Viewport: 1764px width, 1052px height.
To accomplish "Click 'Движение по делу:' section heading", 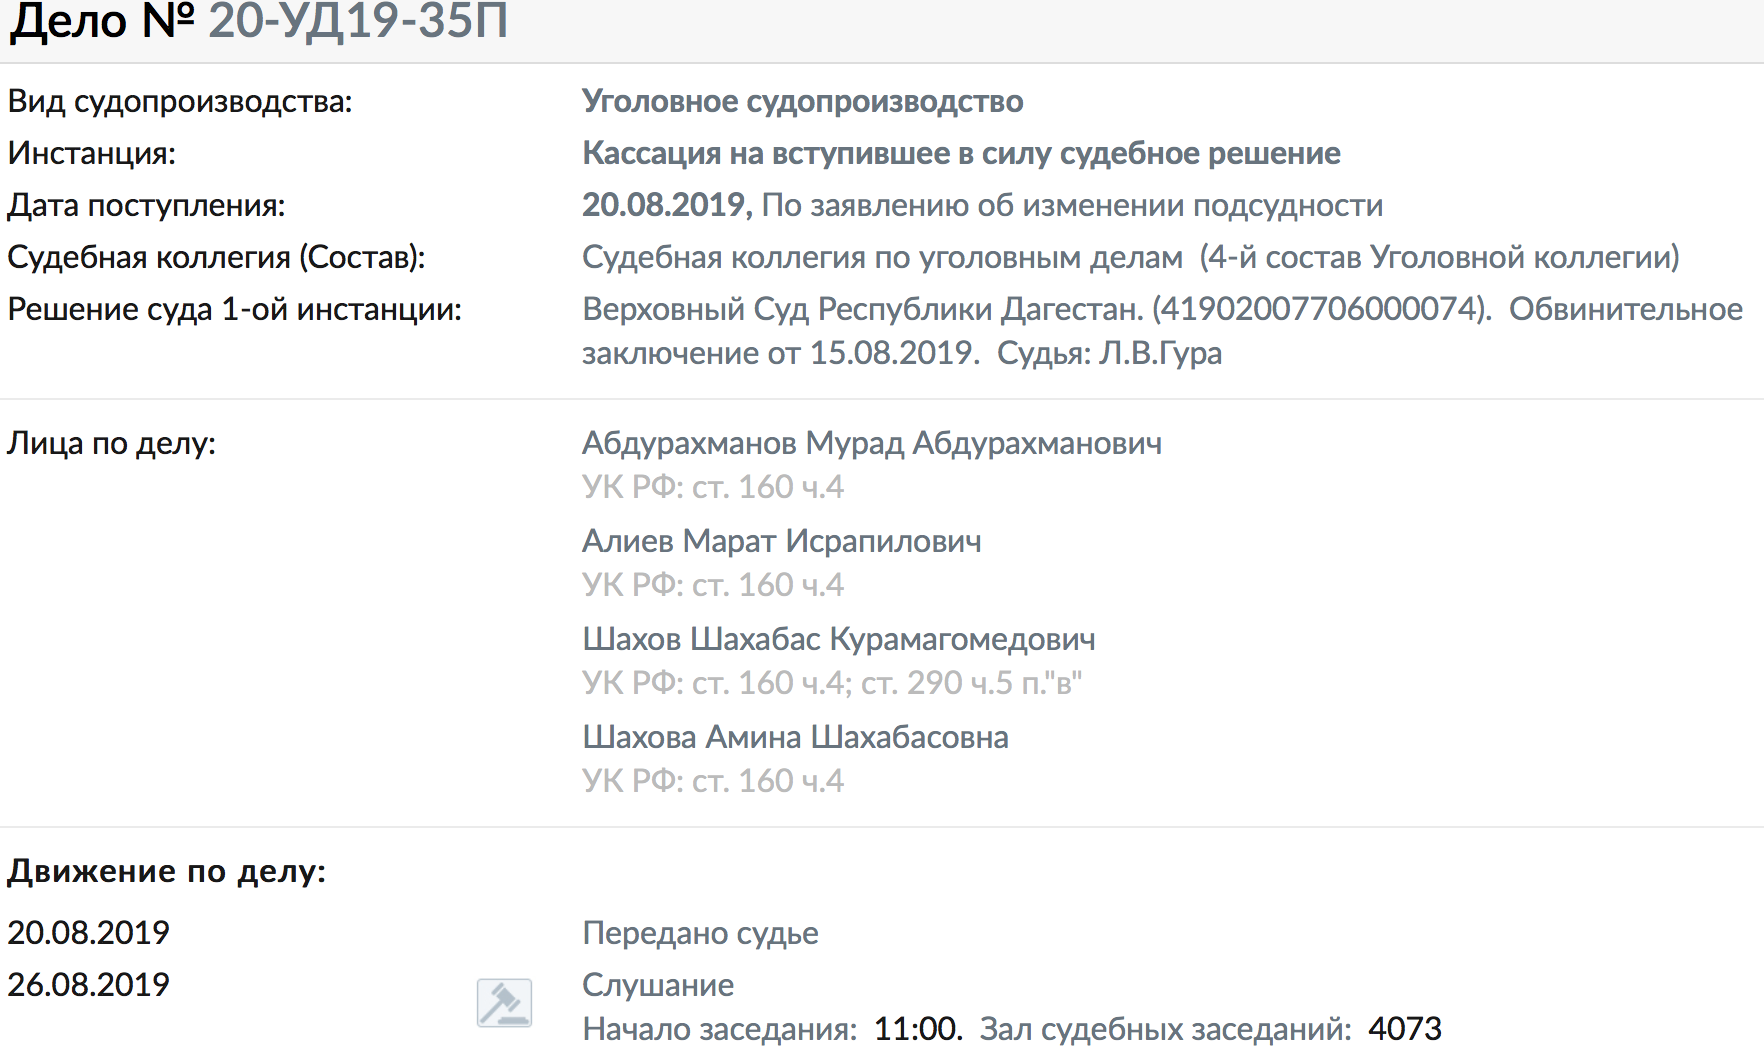I will coord(167,871).
